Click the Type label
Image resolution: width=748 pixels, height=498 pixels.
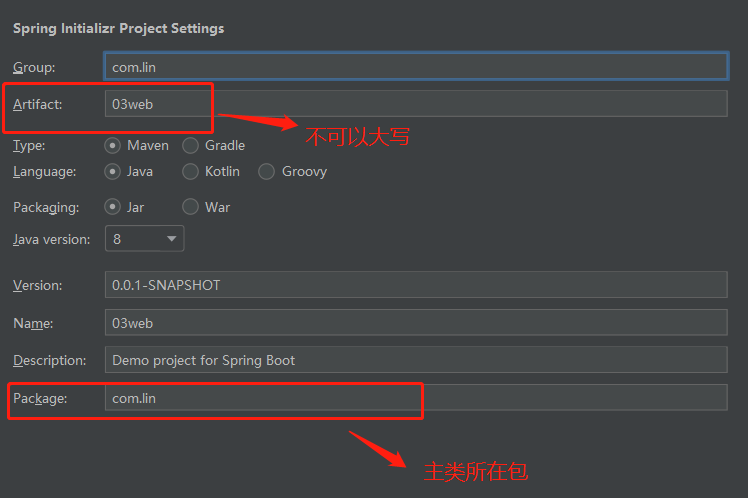coord(29,145)
